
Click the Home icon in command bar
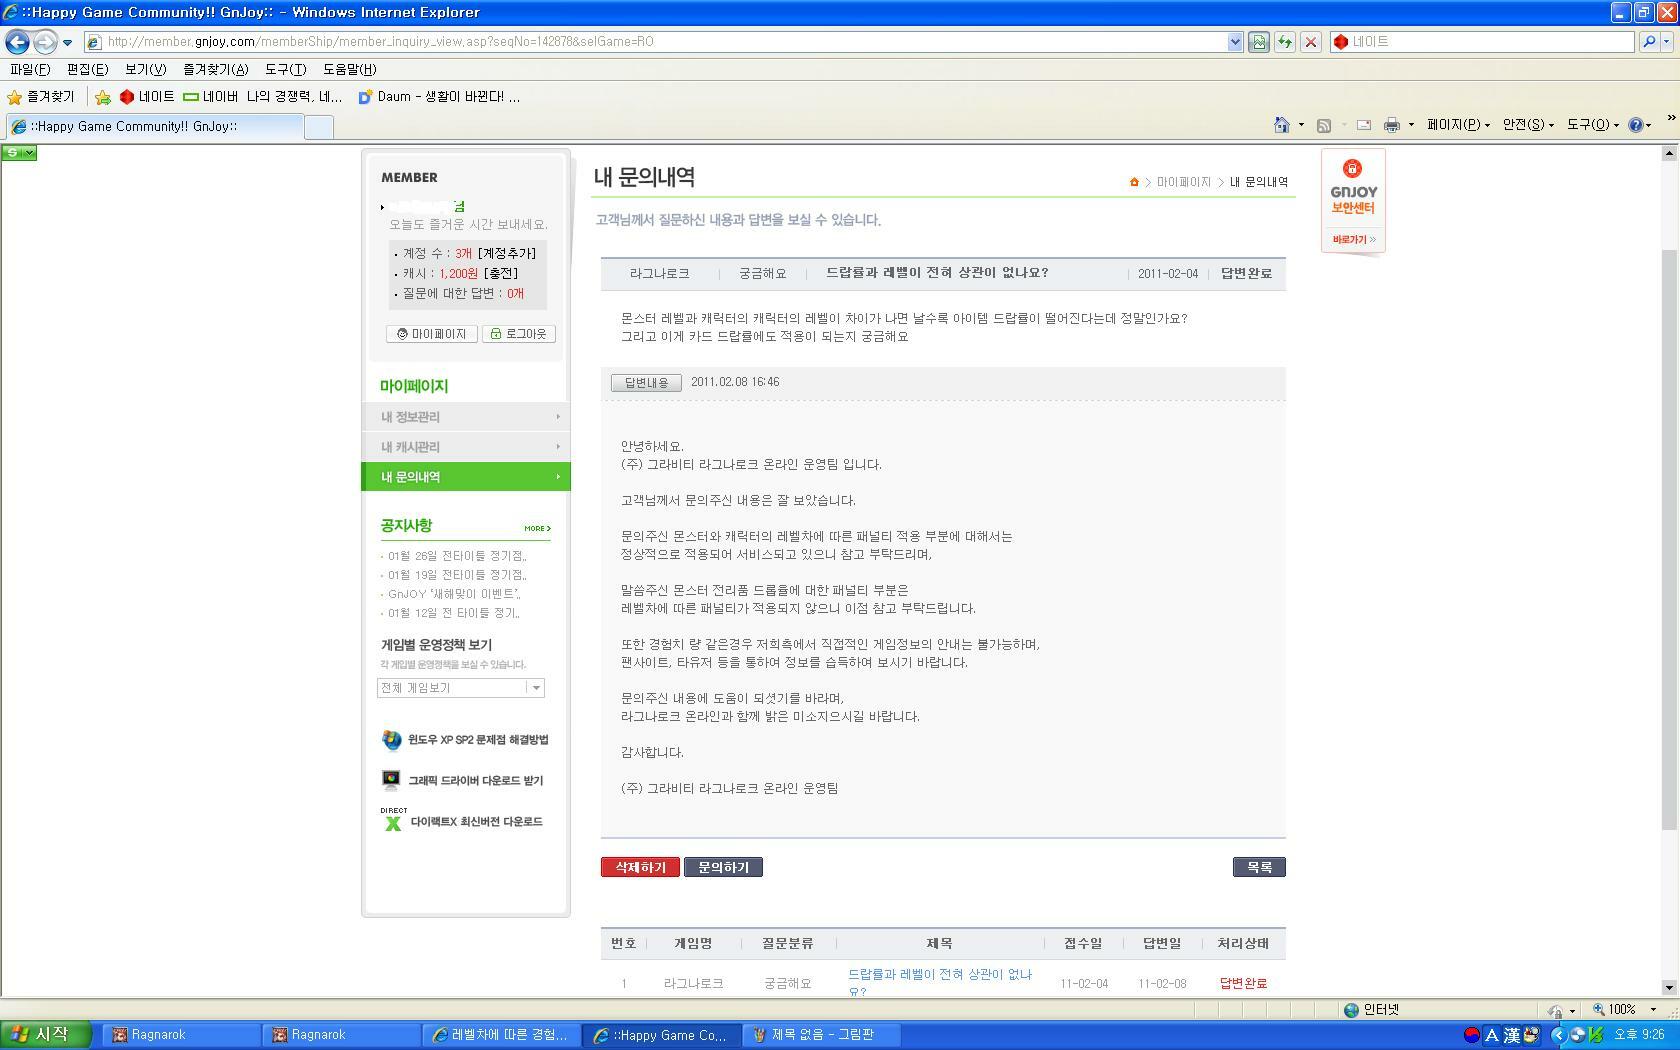tap(1281, 125)
